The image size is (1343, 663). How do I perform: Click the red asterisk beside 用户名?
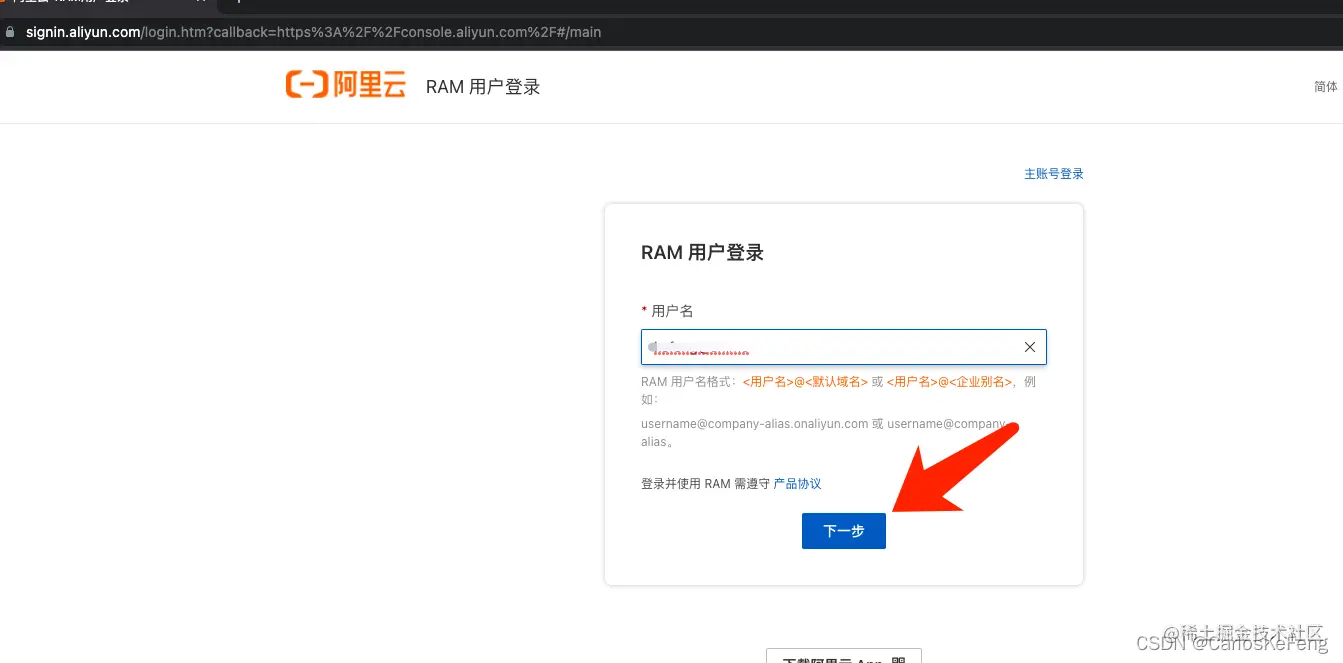(645, 310)
